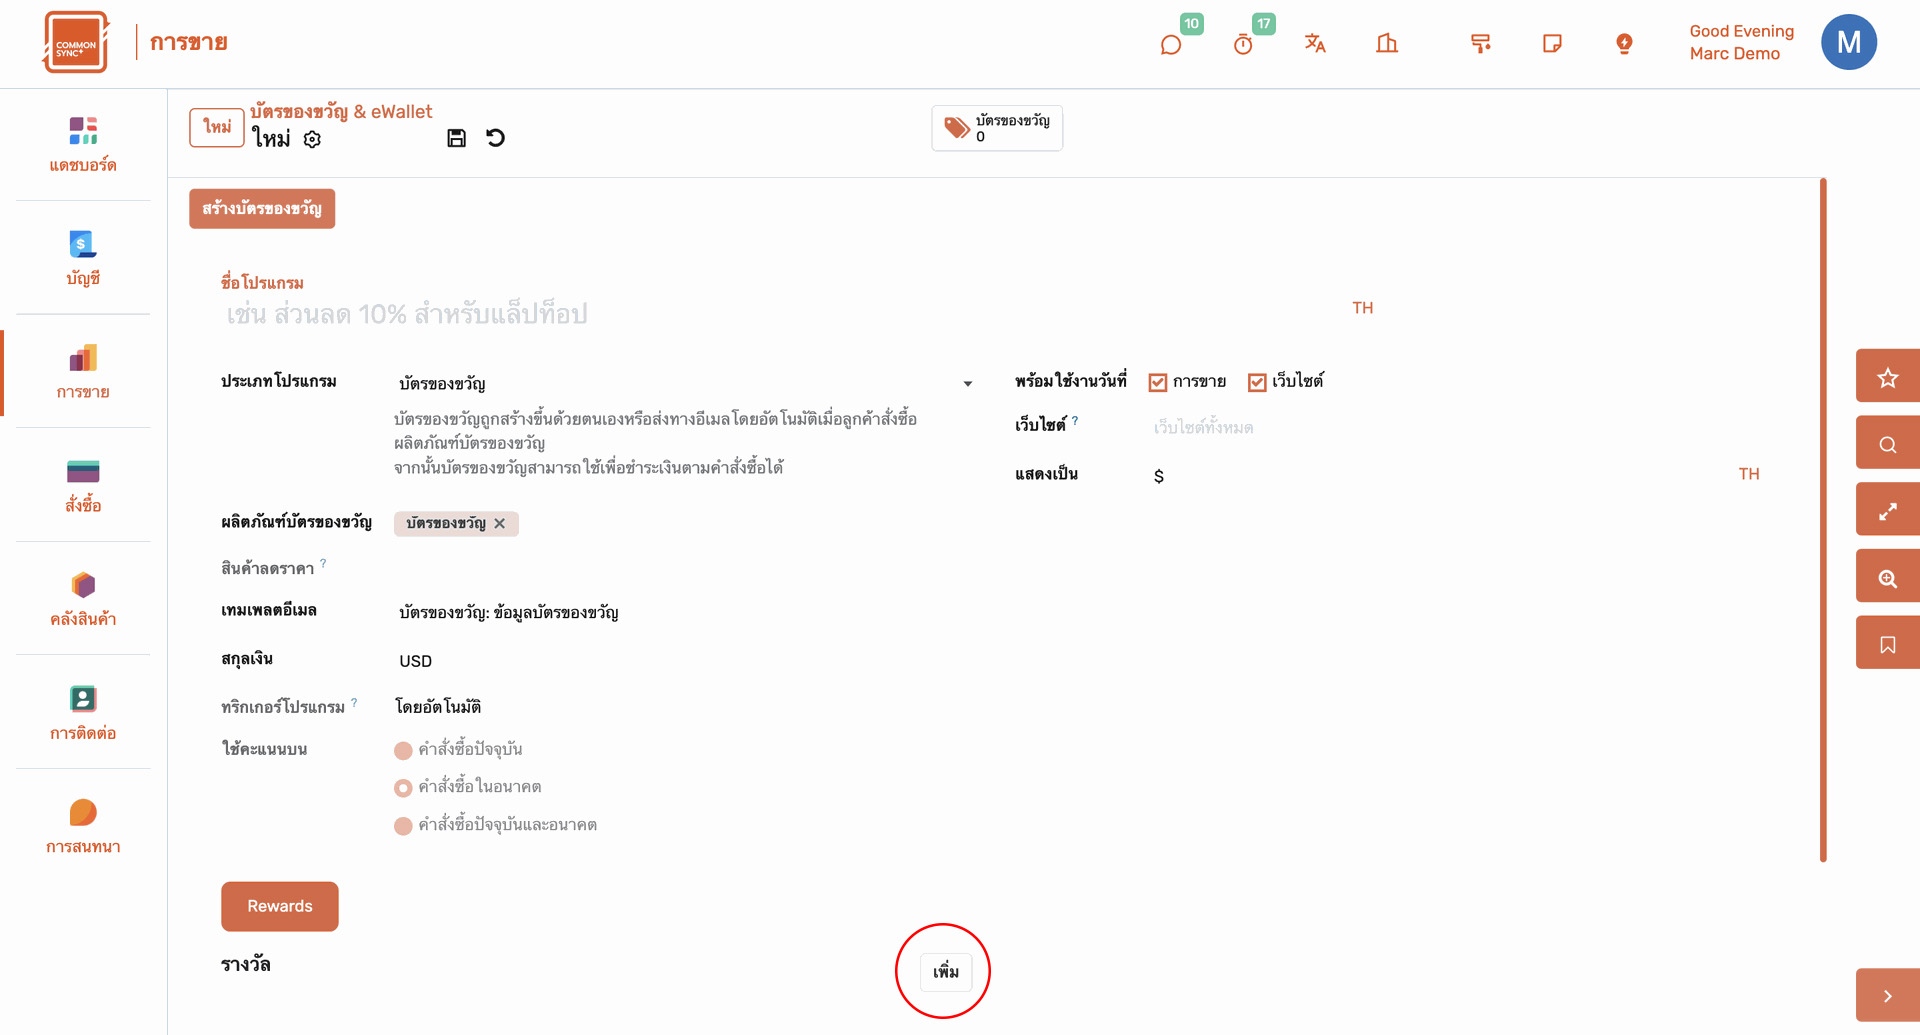The width and height of the screenshot is (1920, 1035).
Task: Expand the ประเภทโปรแกรม dropdown arrow
Action: click(x=967, y=384)
